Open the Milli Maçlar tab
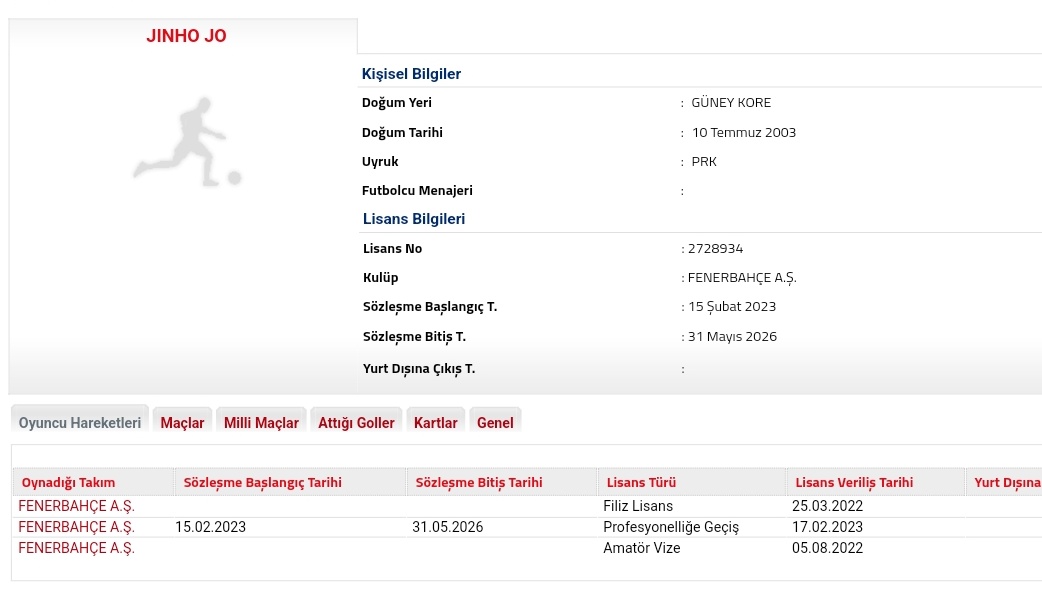 261,422
